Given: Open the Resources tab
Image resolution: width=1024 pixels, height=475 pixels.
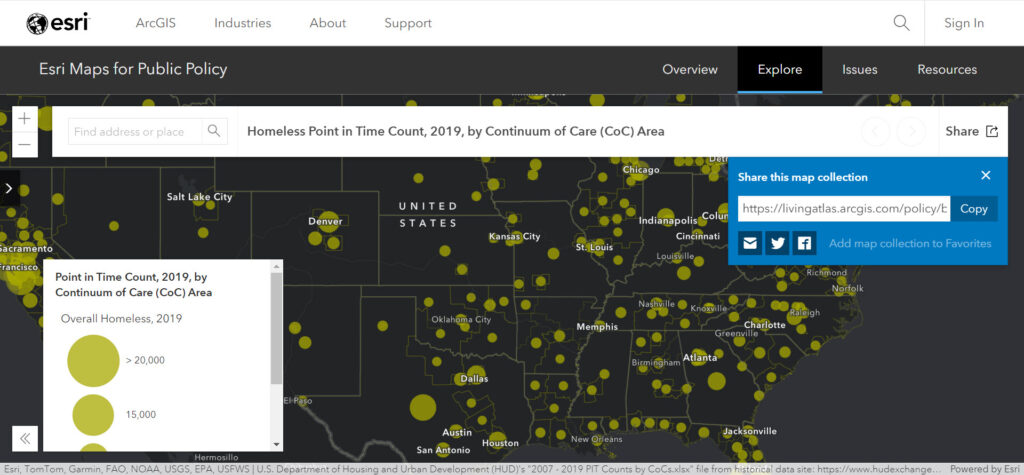Looking at the screenshot, I should click(947, 69).
